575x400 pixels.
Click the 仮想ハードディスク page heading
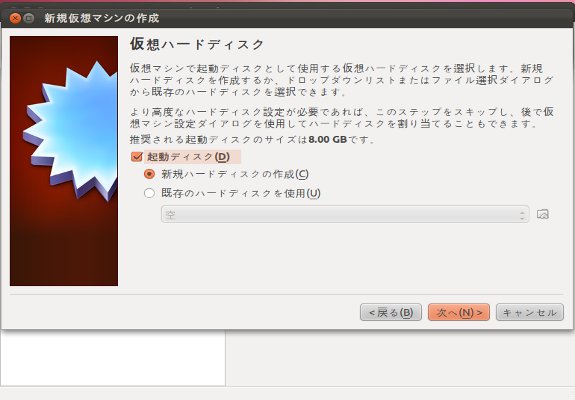[197, 44]
